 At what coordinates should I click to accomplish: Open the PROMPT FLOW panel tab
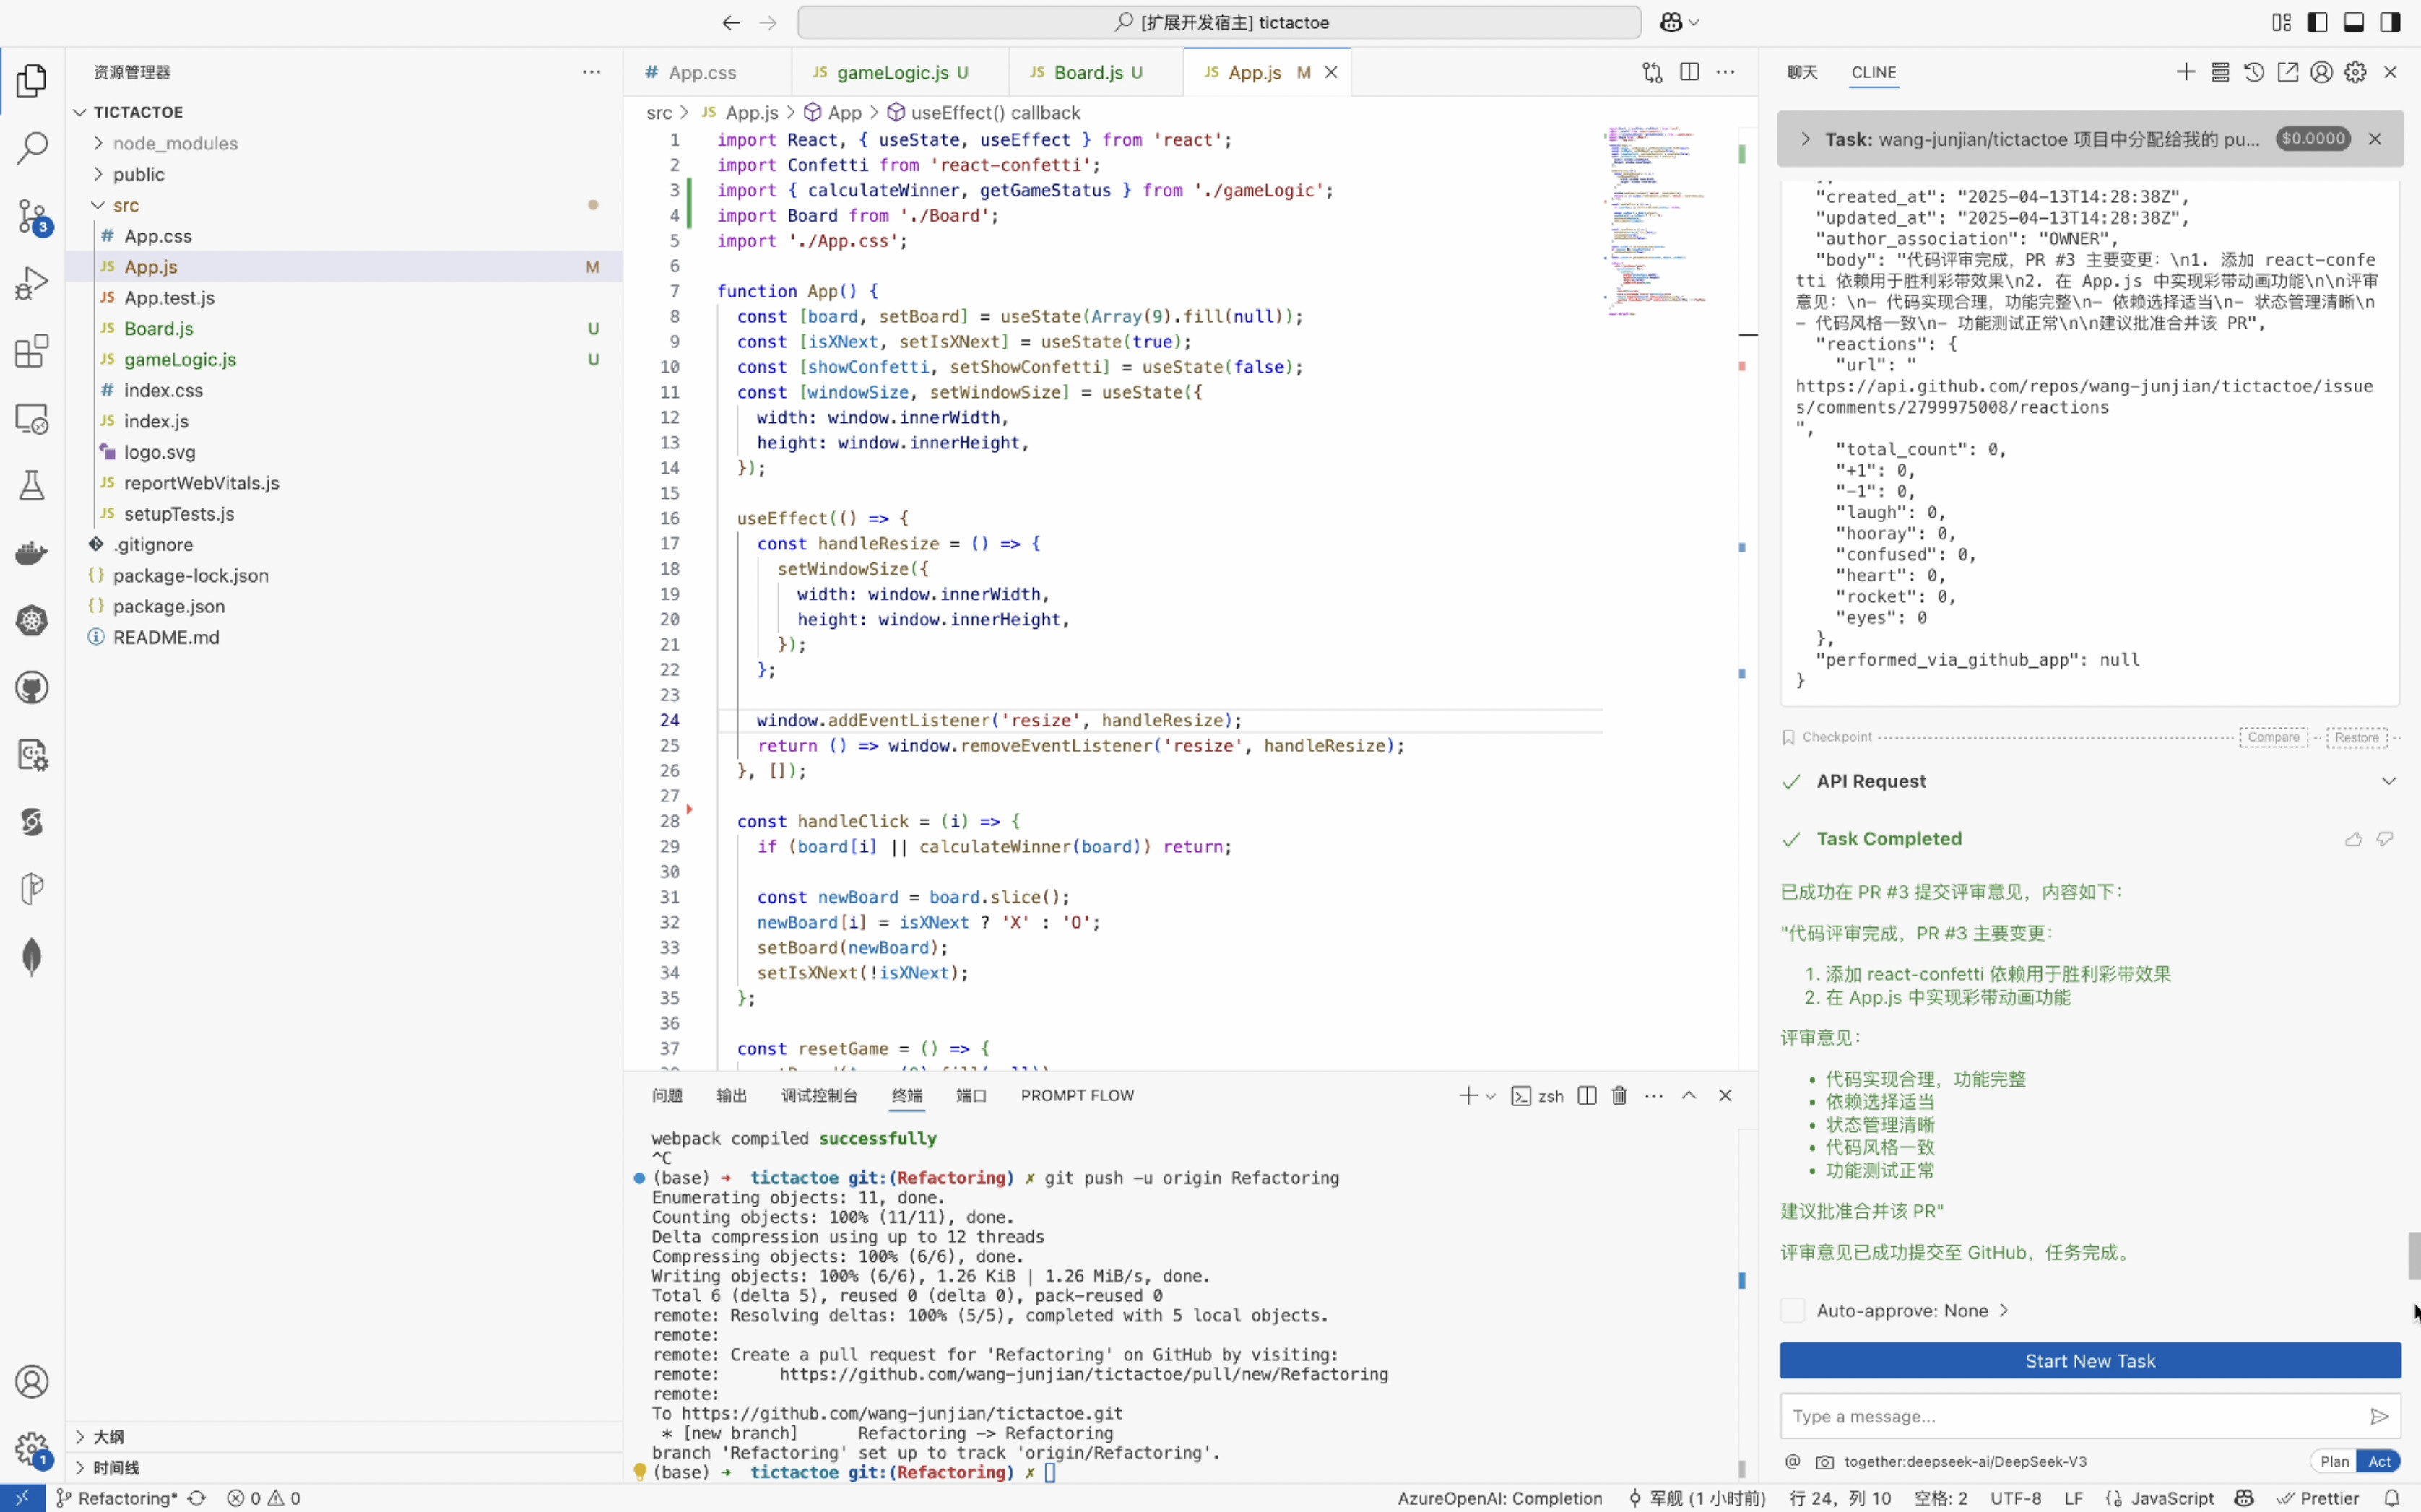coord(1077,1095)
